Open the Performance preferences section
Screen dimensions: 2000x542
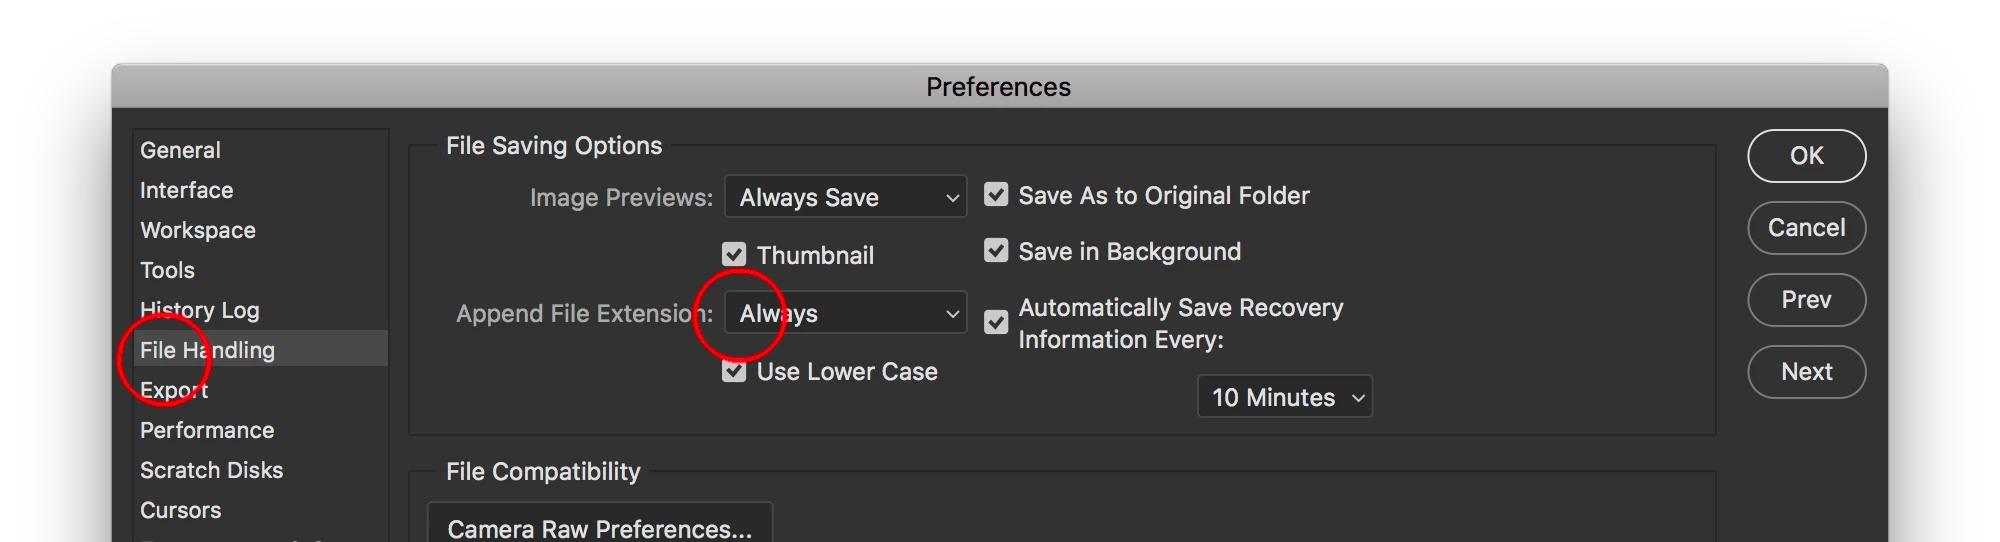click(x=207, y=430)
